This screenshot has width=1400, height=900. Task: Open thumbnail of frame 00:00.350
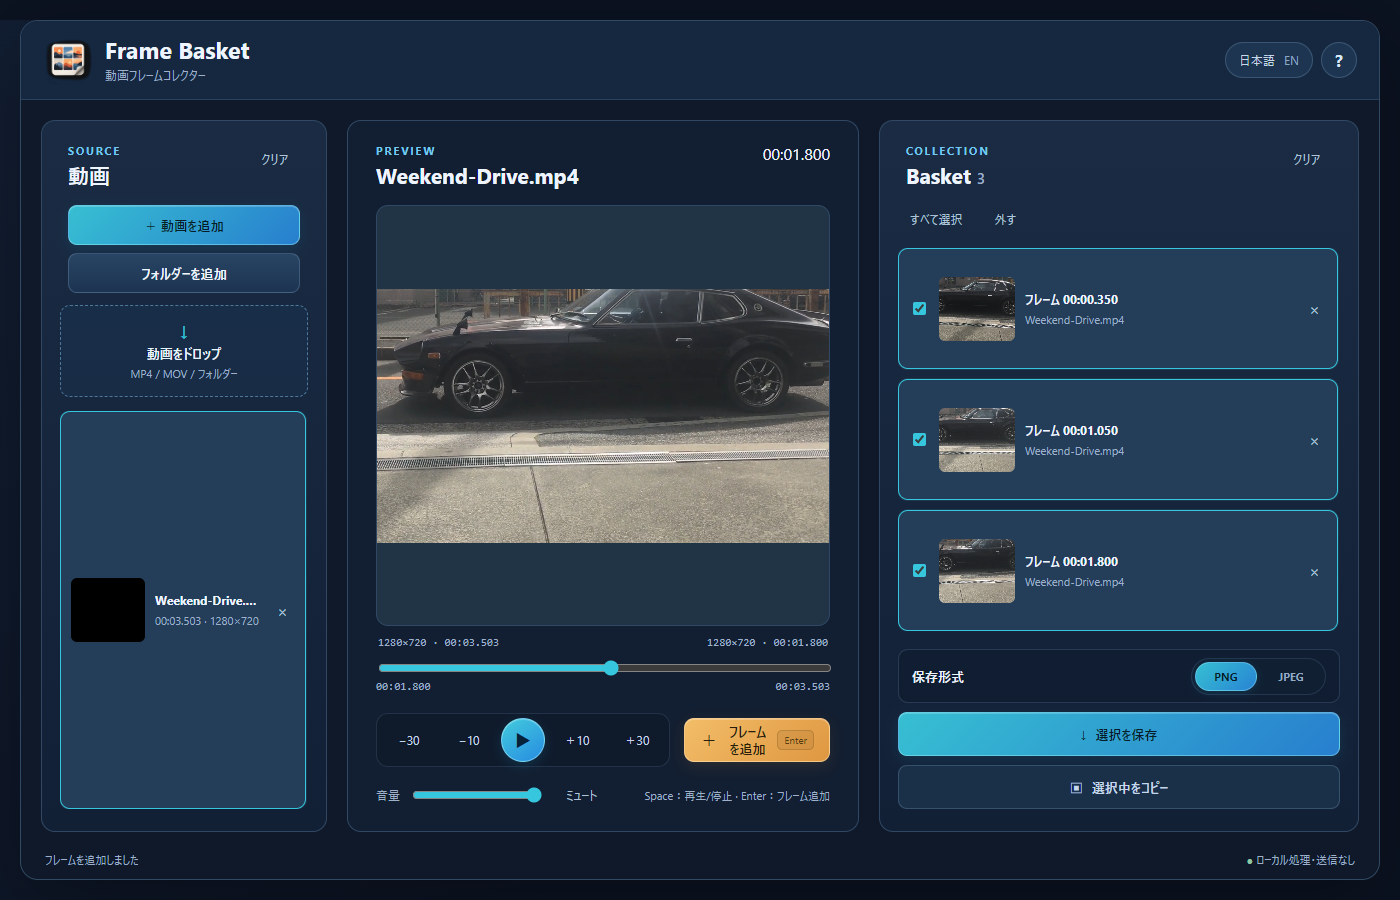tap(977, 309)
